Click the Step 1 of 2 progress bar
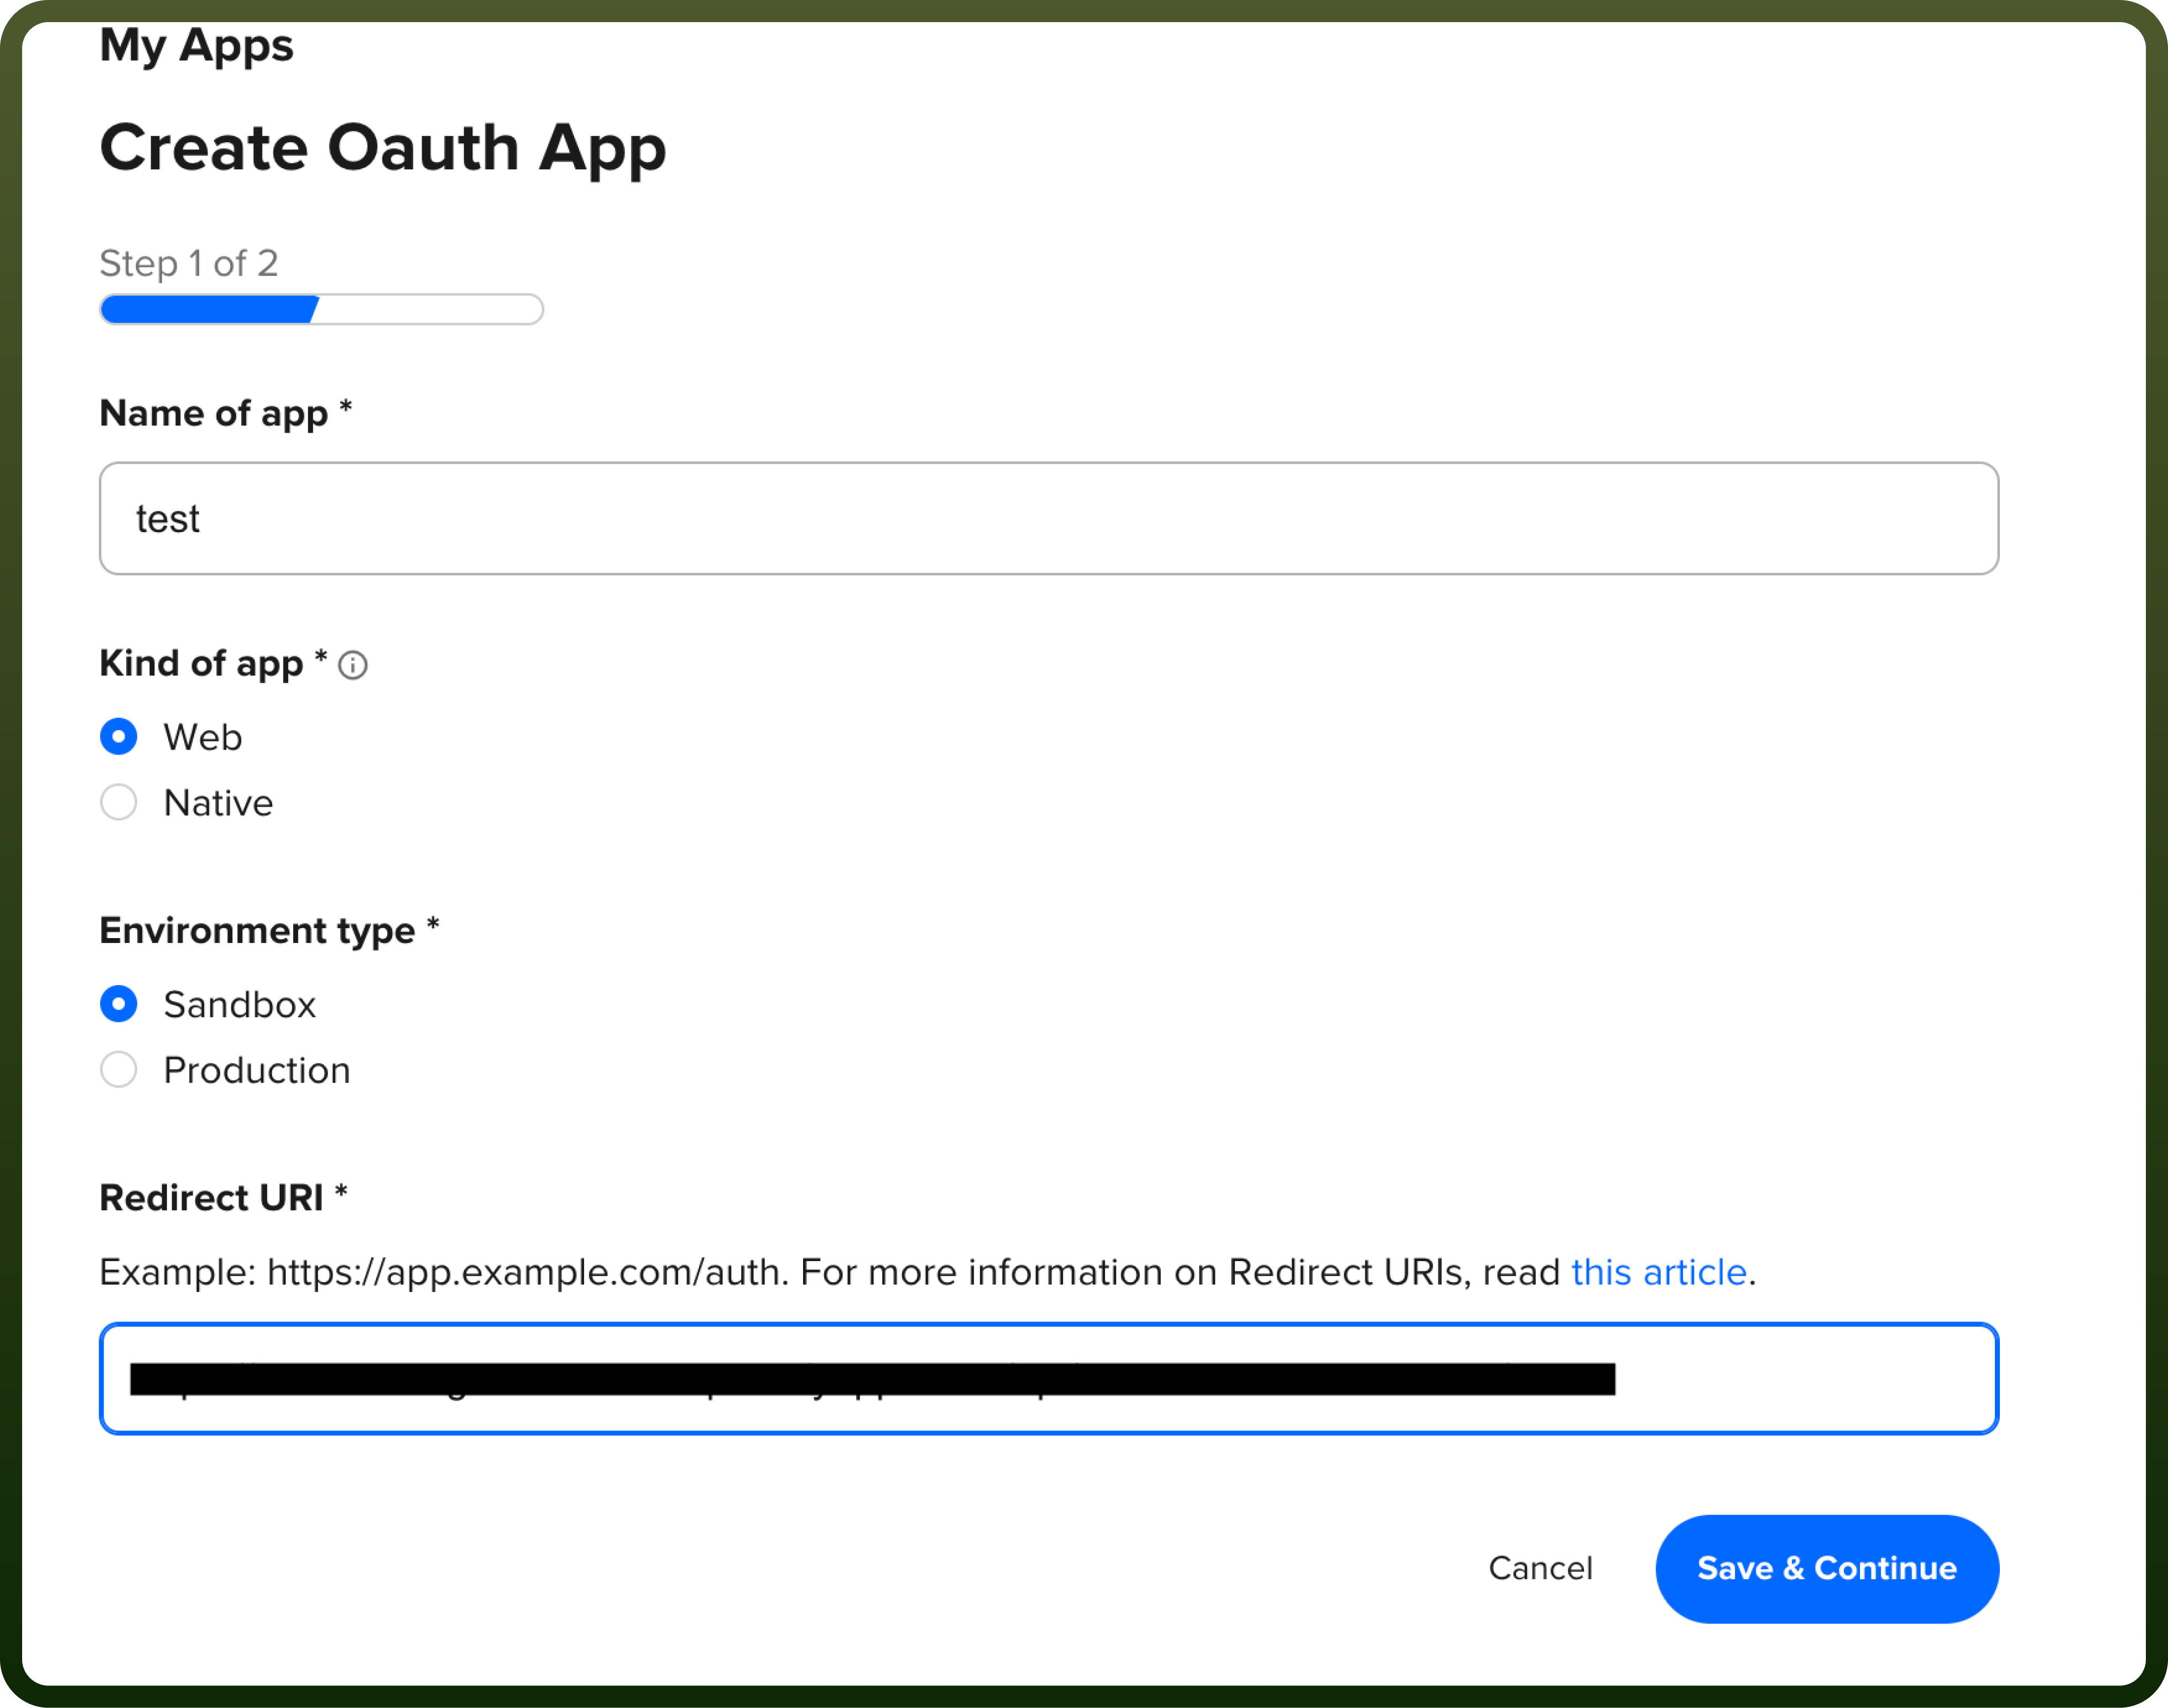Image resolution: width=2168 pixels, height=1708 pixels. coord(321,309)
